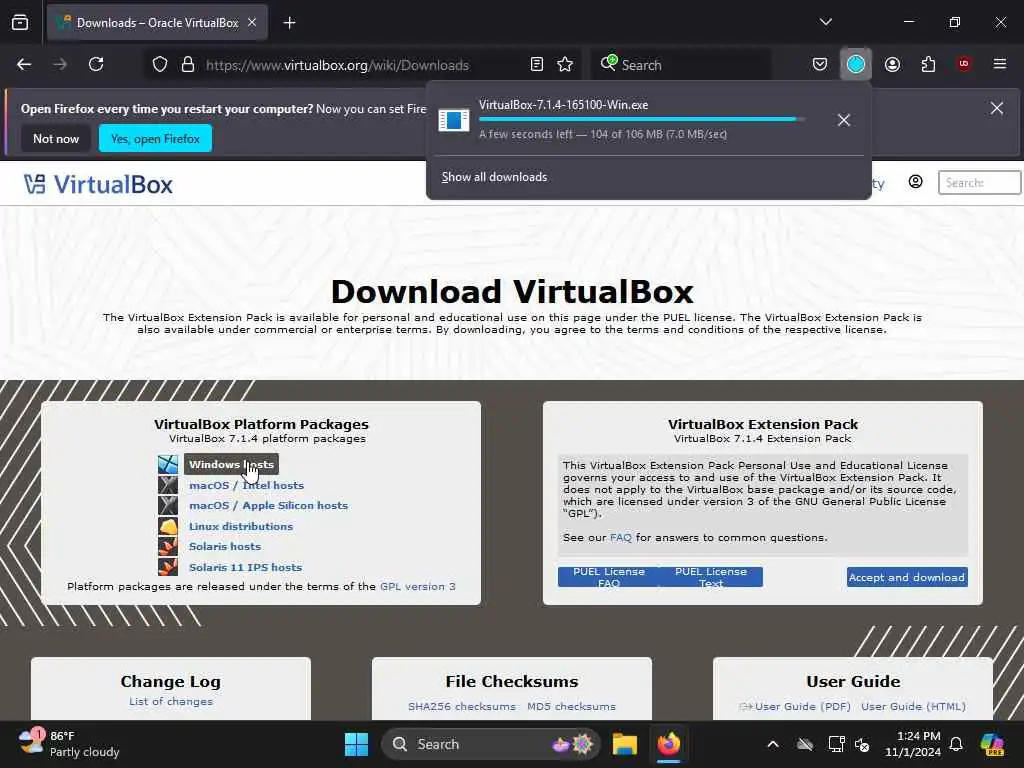Open the SHA256 checksums link
Image resolution: width=1024 pixels, height=768 pixels.
coord(462,707)
